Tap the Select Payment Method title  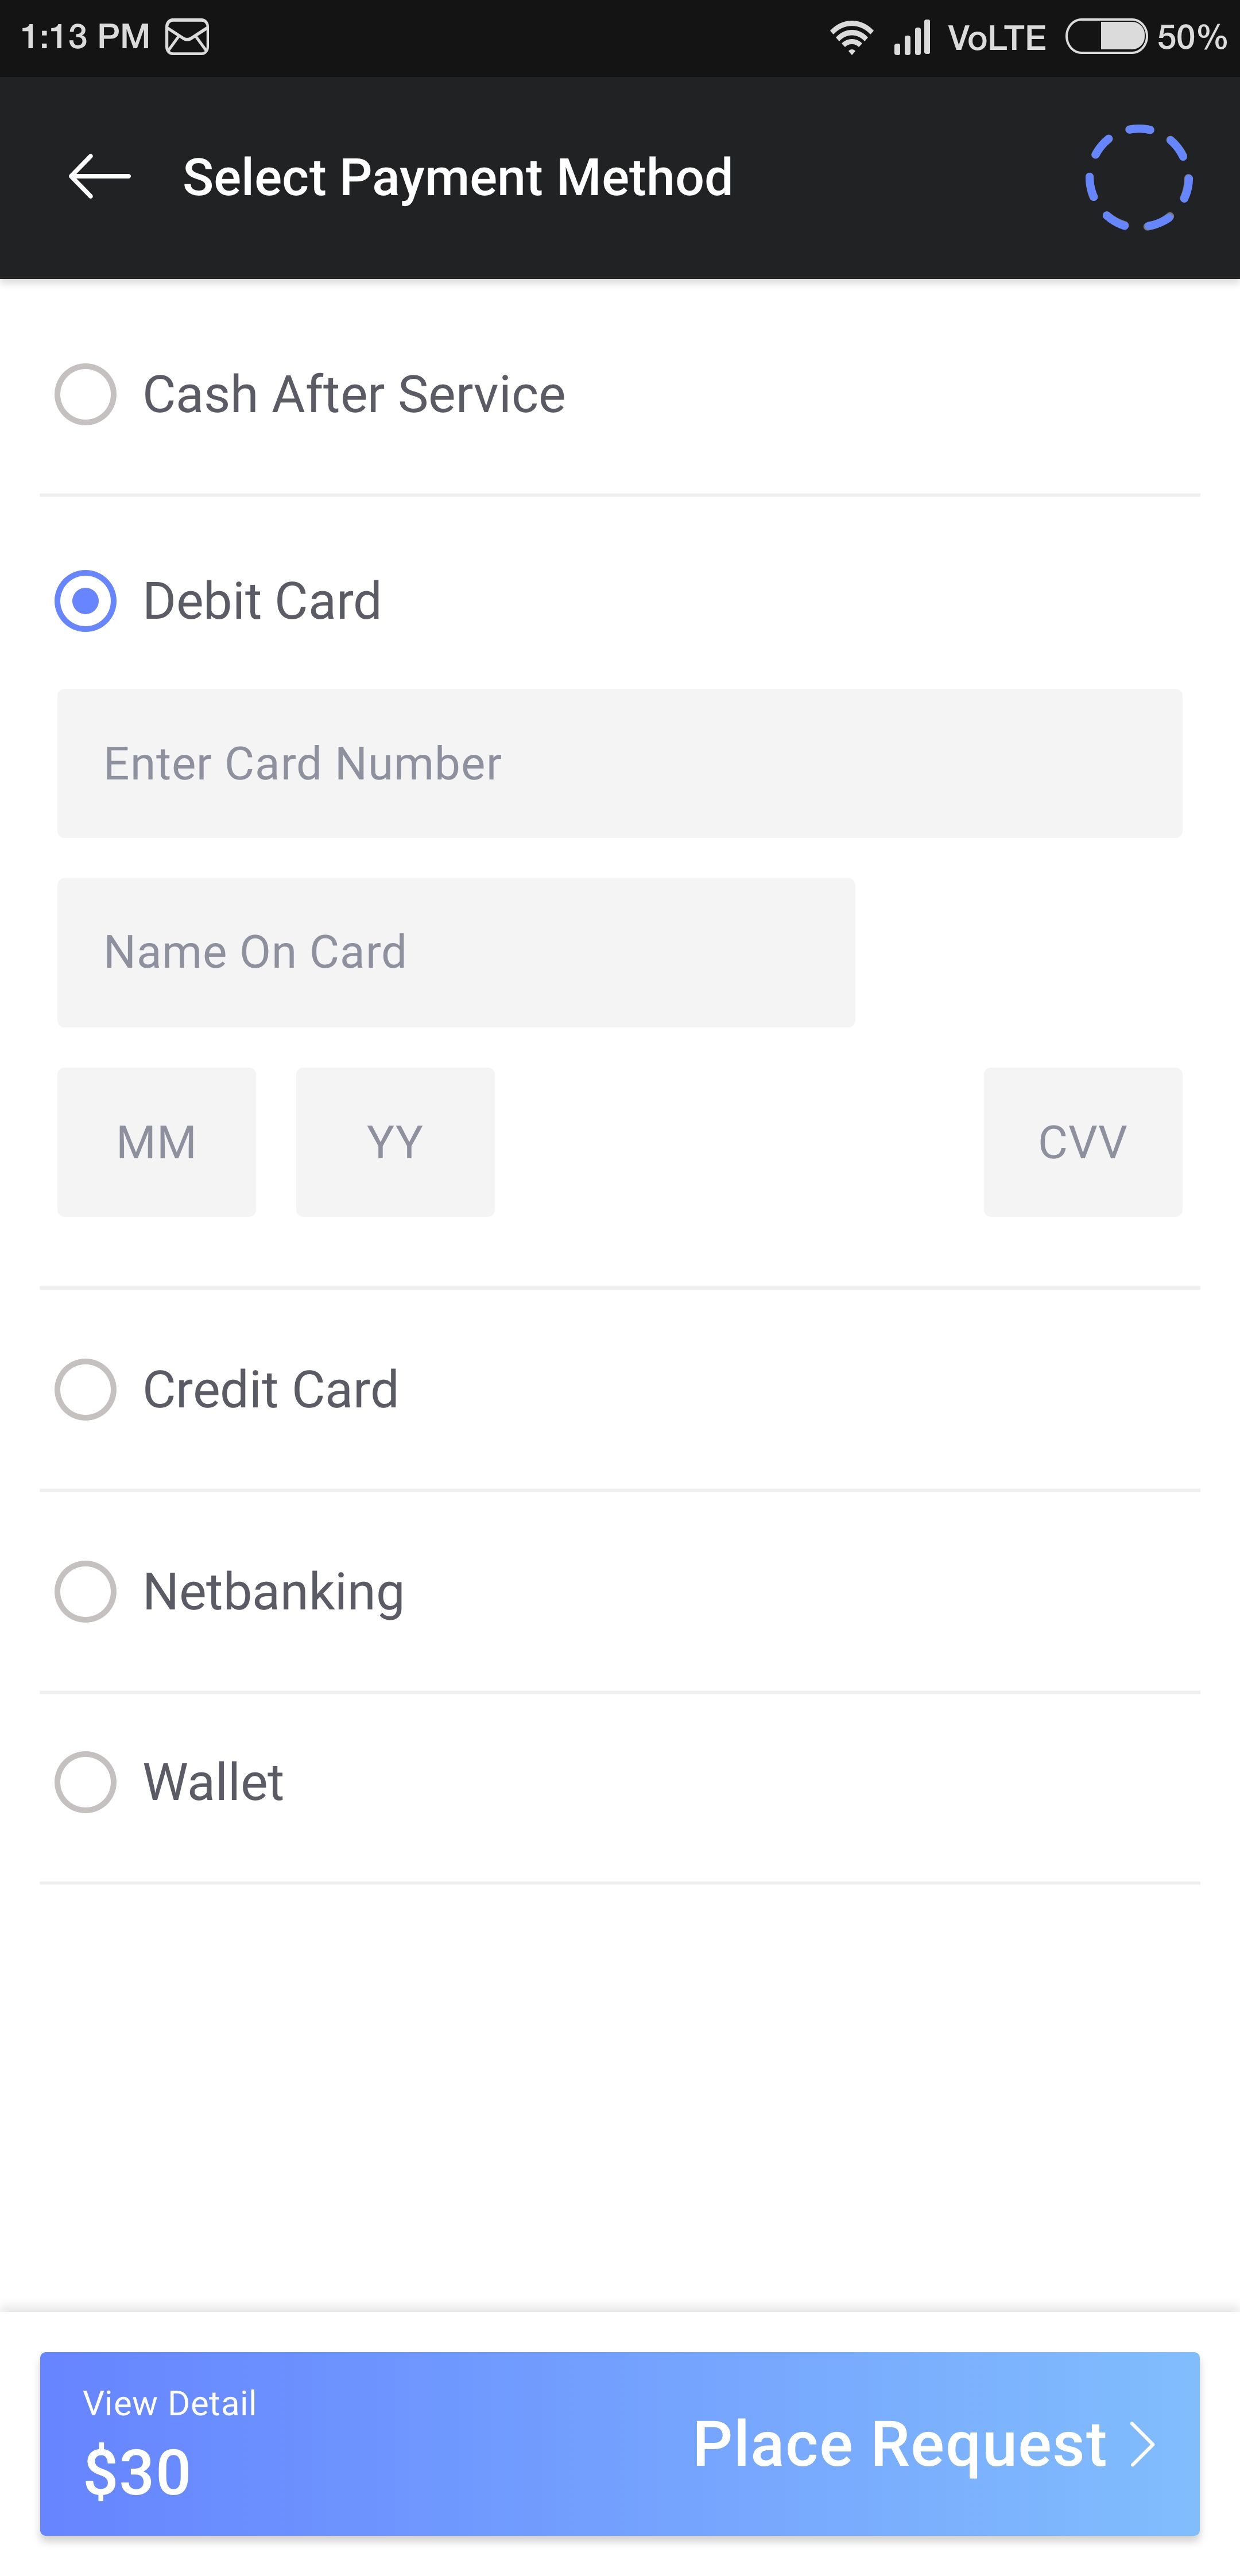coord(458,177)
